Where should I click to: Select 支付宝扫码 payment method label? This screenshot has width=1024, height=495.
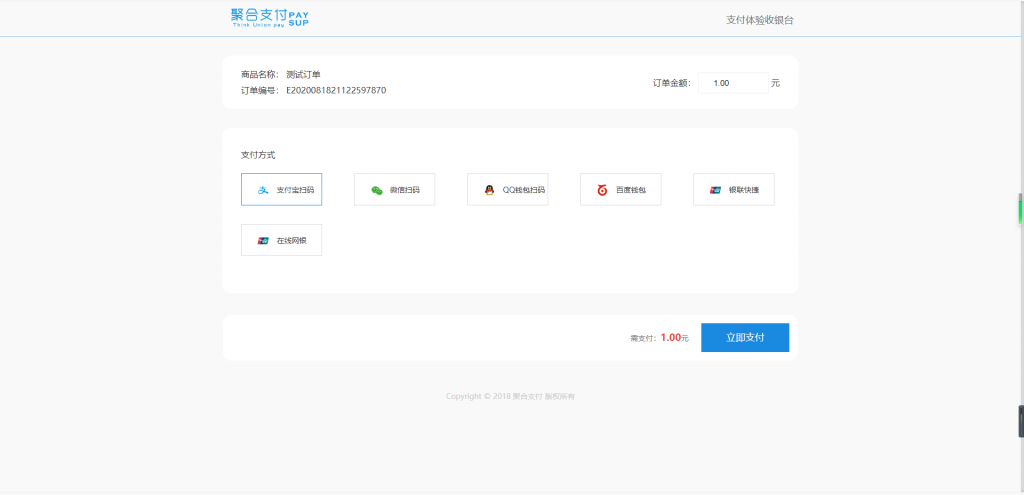[x=295, y=190]
